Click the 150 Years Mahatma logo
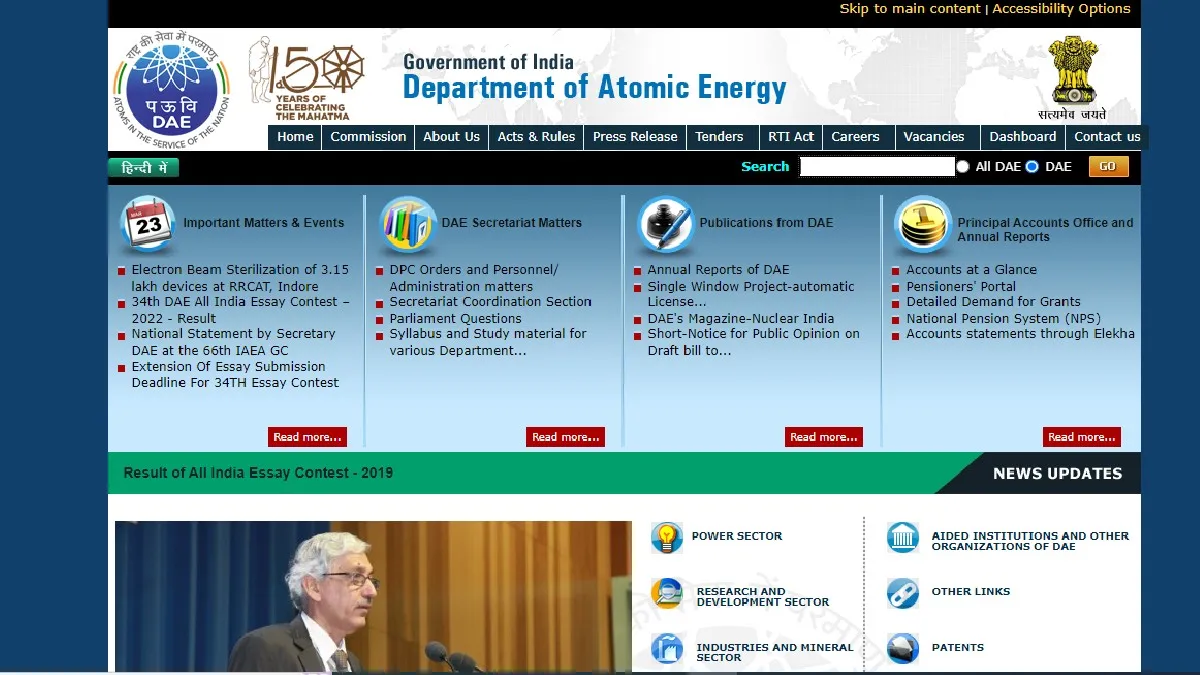This screenshot has height=675, width=1200. (307, 79)
